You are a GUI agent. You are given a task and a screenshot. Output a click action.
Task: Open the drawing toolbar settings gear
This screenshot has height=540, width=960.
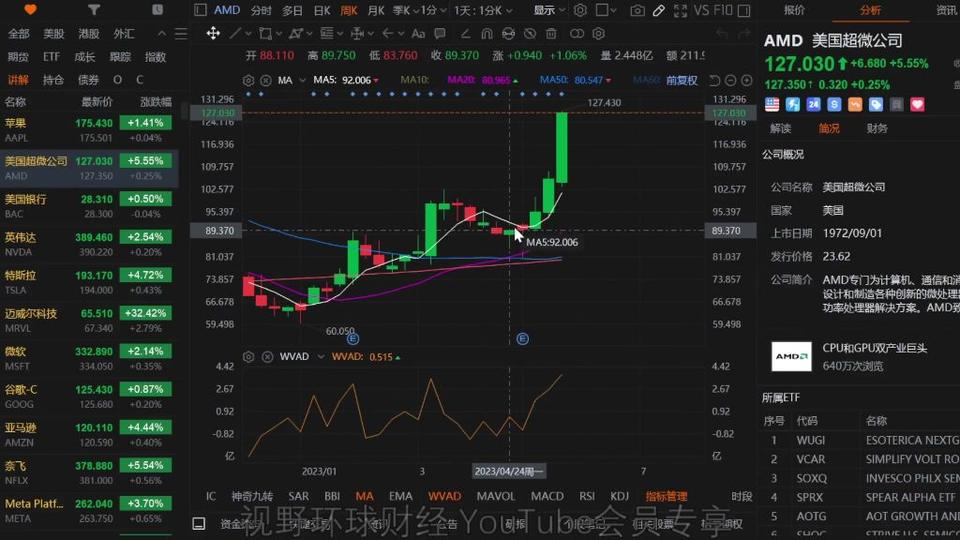click(x=599, y=33)
